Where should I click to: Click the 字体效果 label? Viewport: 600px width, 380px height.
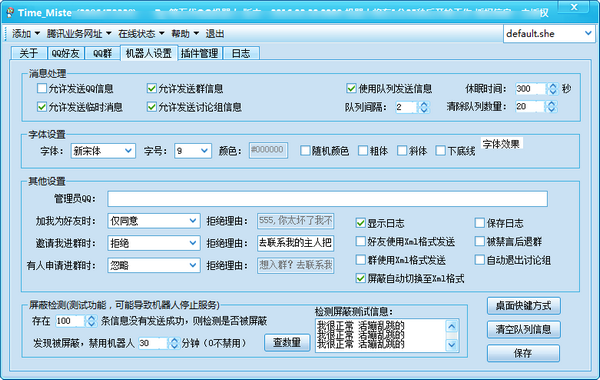point(501,144)
